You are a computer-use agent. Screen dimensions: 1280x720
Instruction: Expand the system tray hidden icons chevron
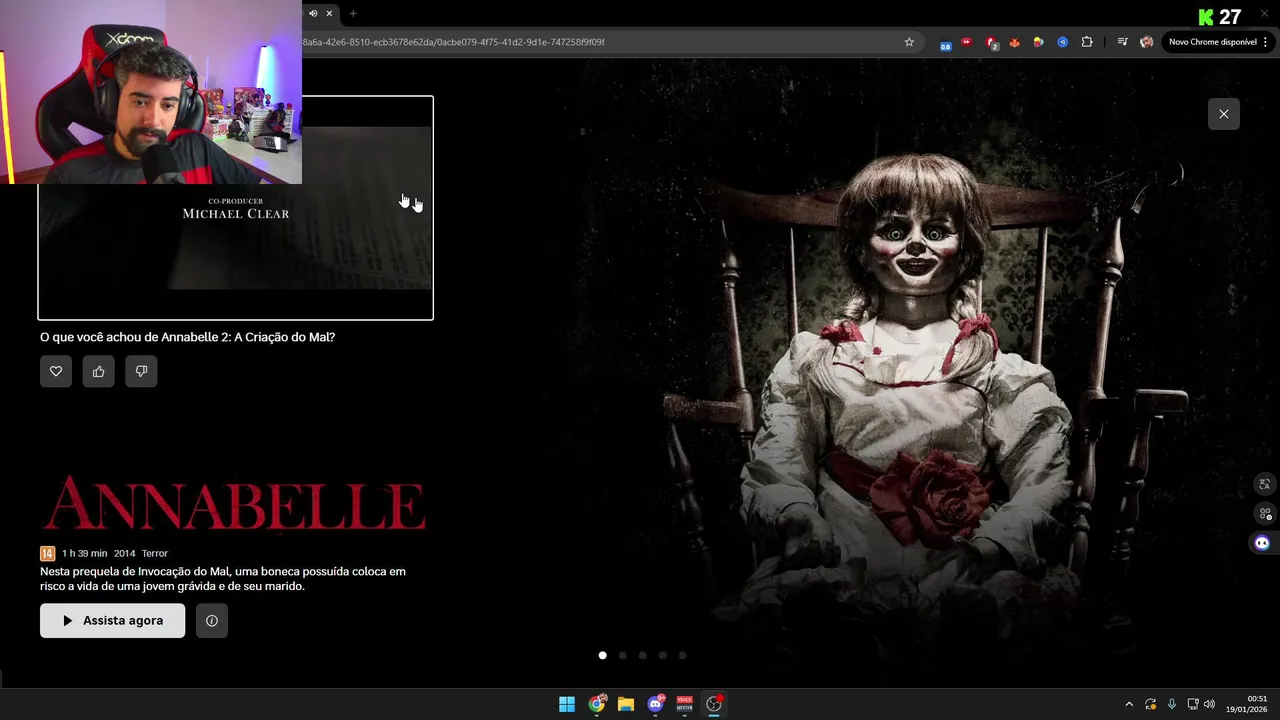click(x=1129, y=704)
